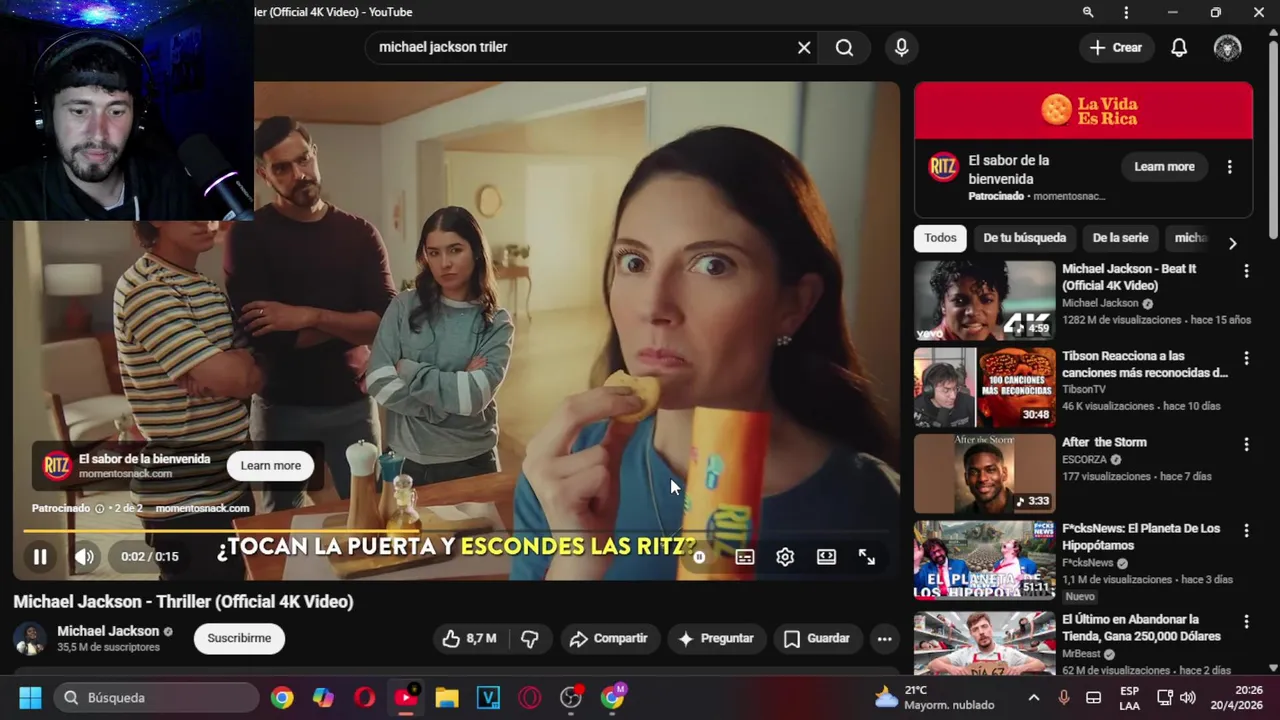The width and height of the screenshot is (1280, 720).
Task: Open the YouTube app on the taskbar
Action: (x=406, y=697)
